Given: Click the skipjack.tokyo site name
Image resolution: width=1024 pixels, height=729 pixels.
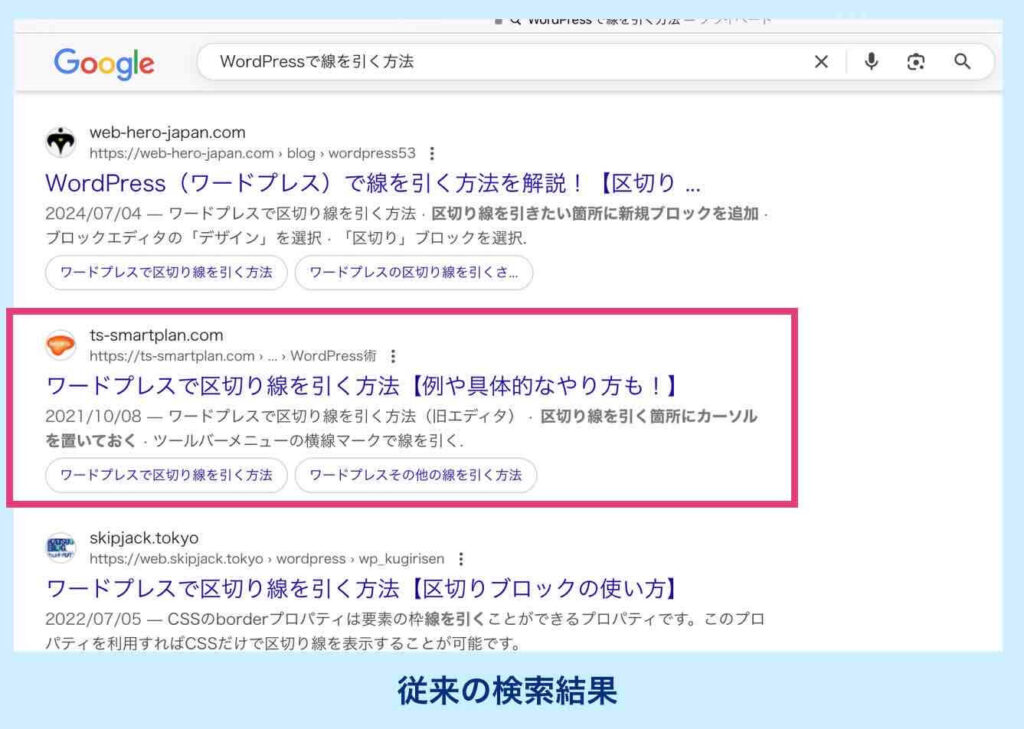Looking at the screenshot, I should tap(144, 538).
